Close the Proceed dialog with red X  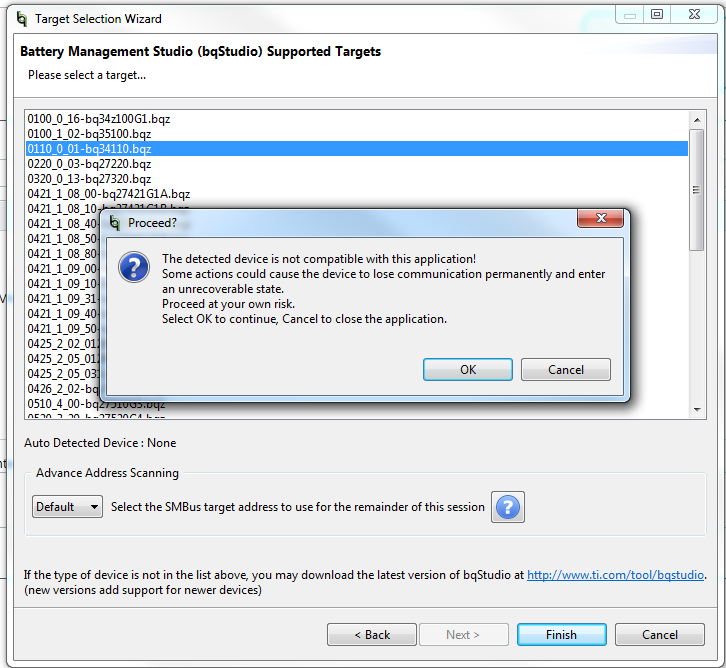click(x=601, y=218)
